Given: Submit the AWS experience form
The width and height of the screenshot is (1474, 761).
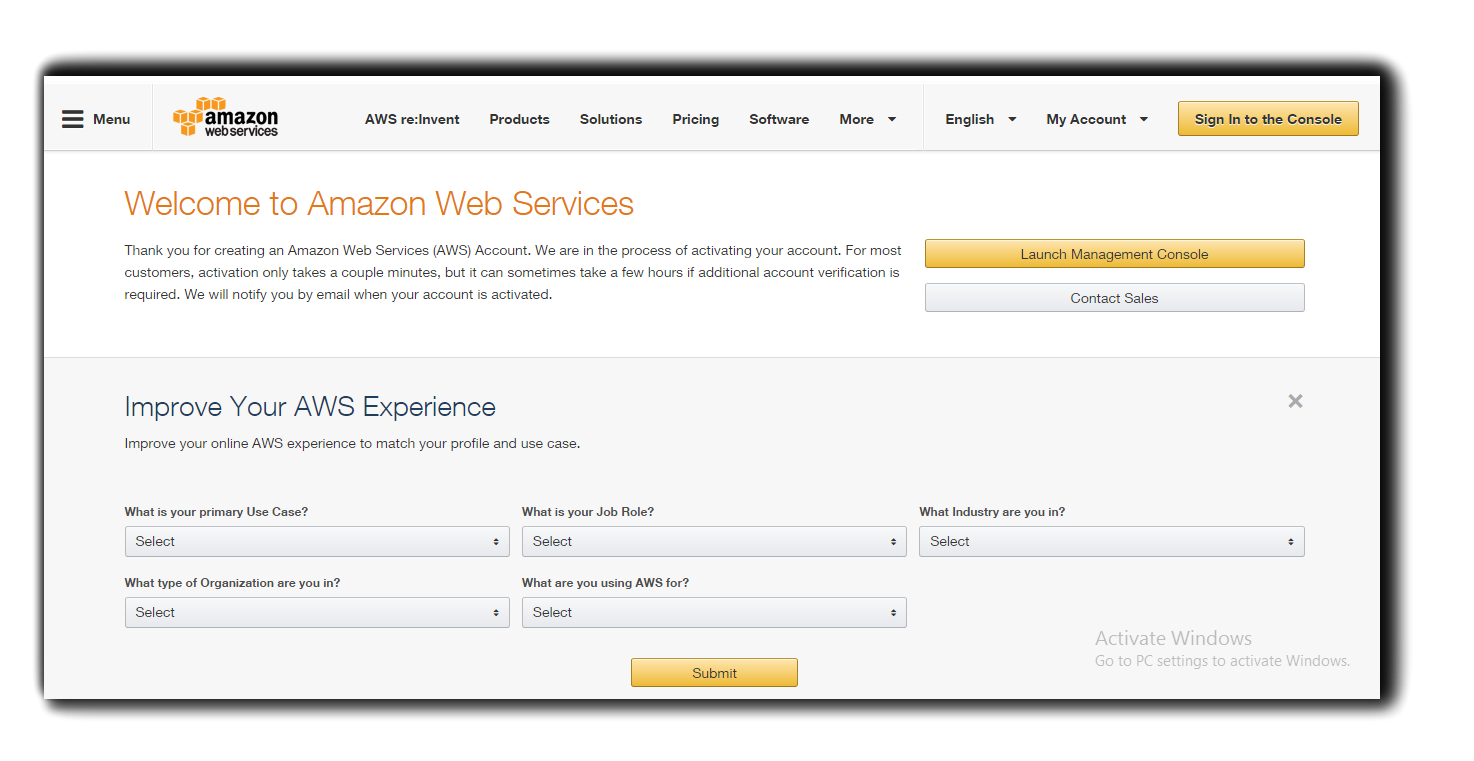Looking at the screenshot, I should [714, 673].
